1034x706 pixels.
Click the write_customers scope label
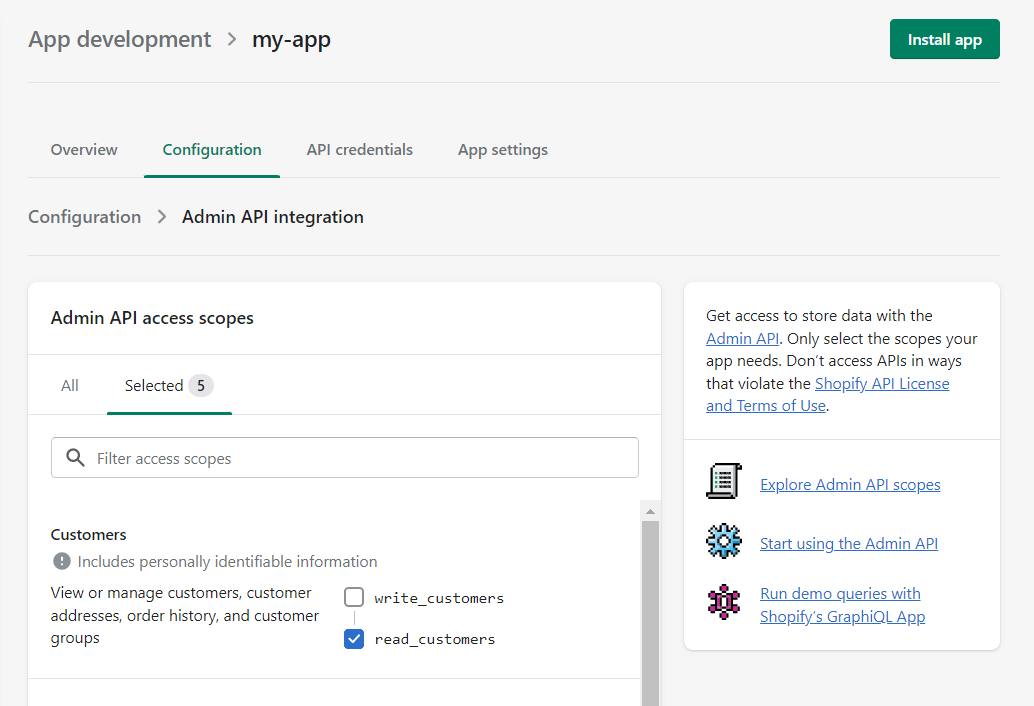439,598
